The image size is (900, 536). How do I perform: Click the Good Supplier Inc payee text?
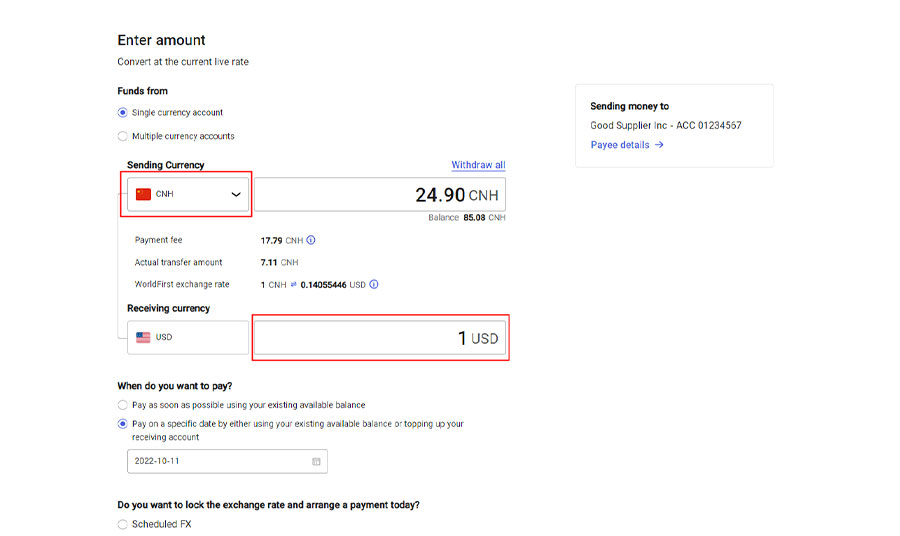click(x=666, y=126)
